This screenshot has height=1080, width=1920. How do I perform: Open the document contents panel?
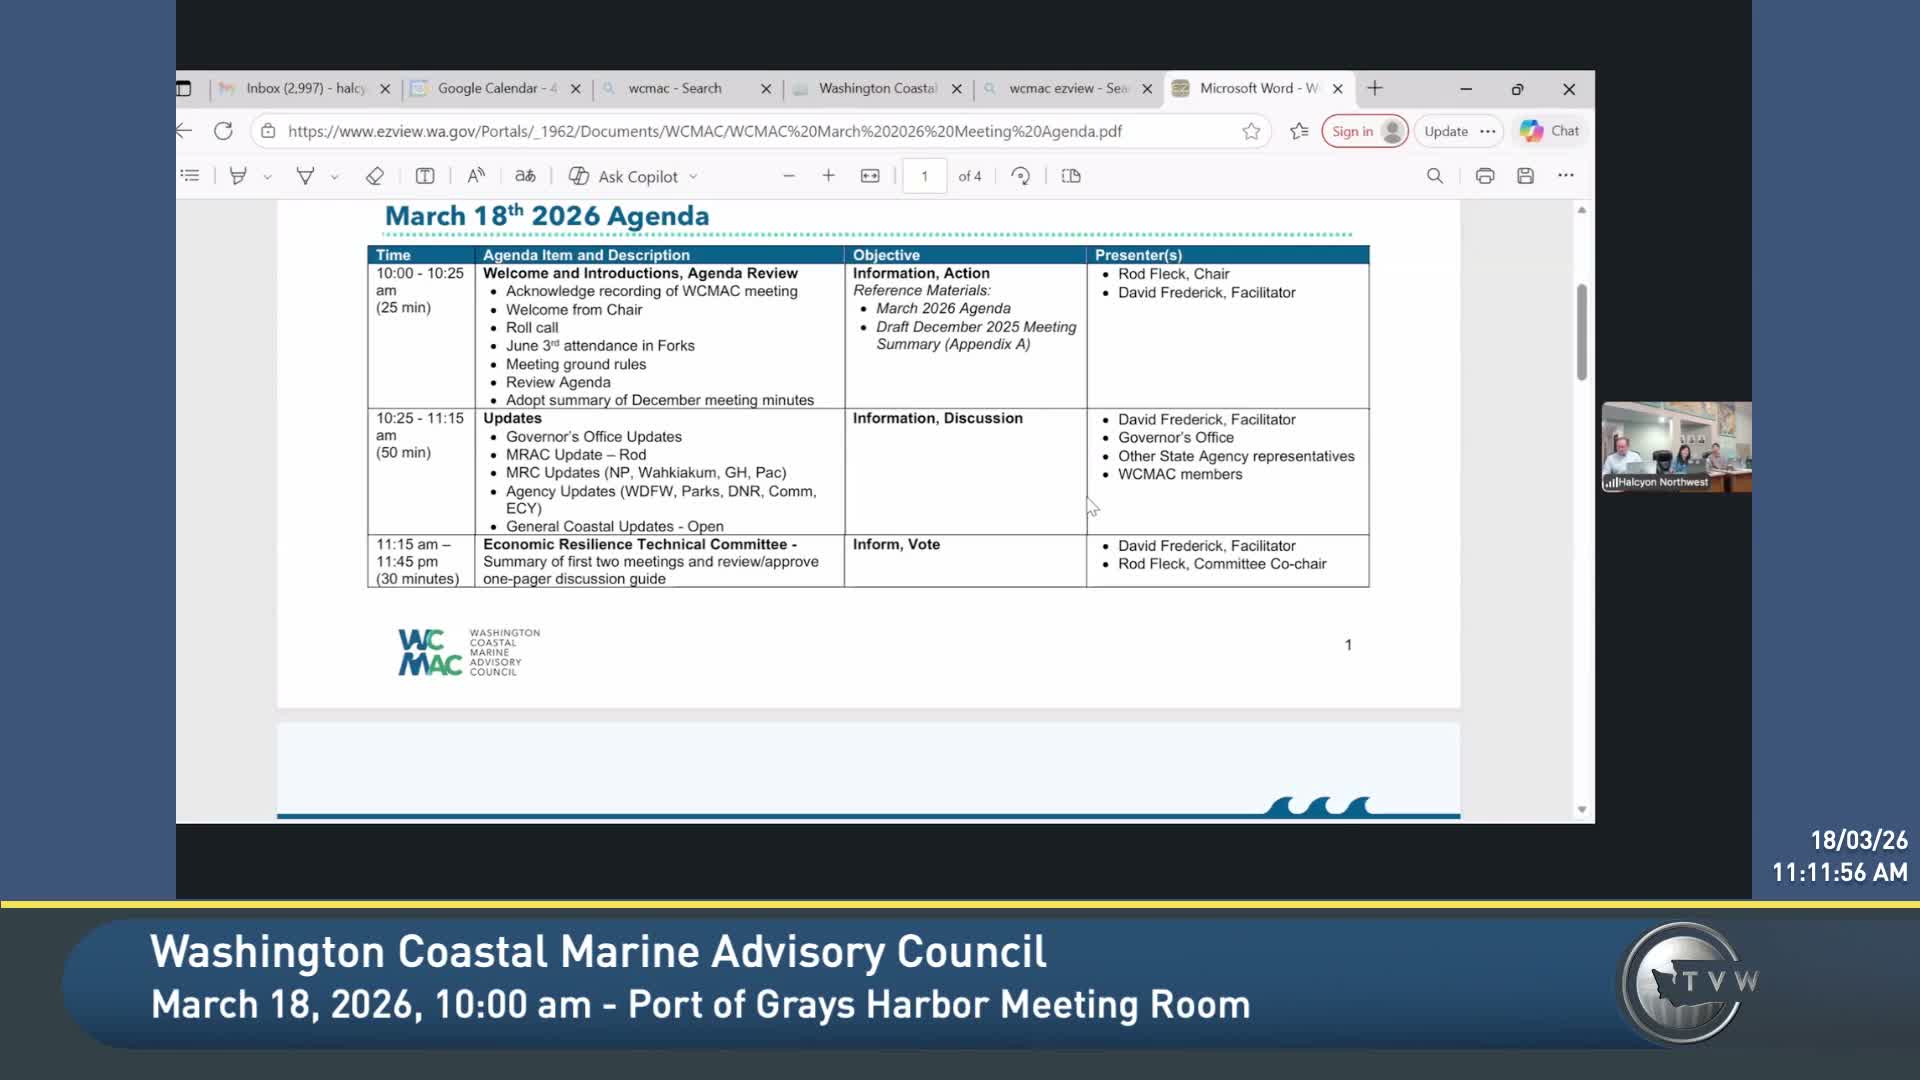click(190, 175)
